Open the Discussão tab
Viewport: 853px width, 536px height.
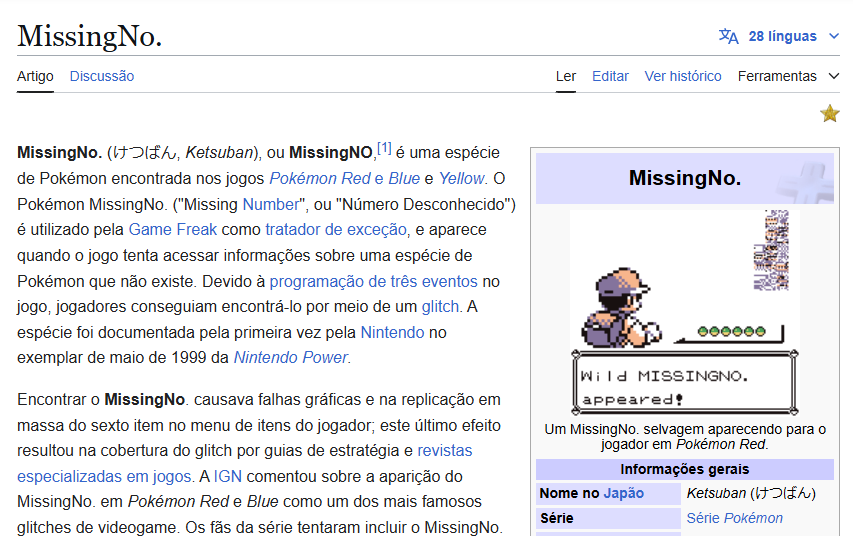coord(102,76)
